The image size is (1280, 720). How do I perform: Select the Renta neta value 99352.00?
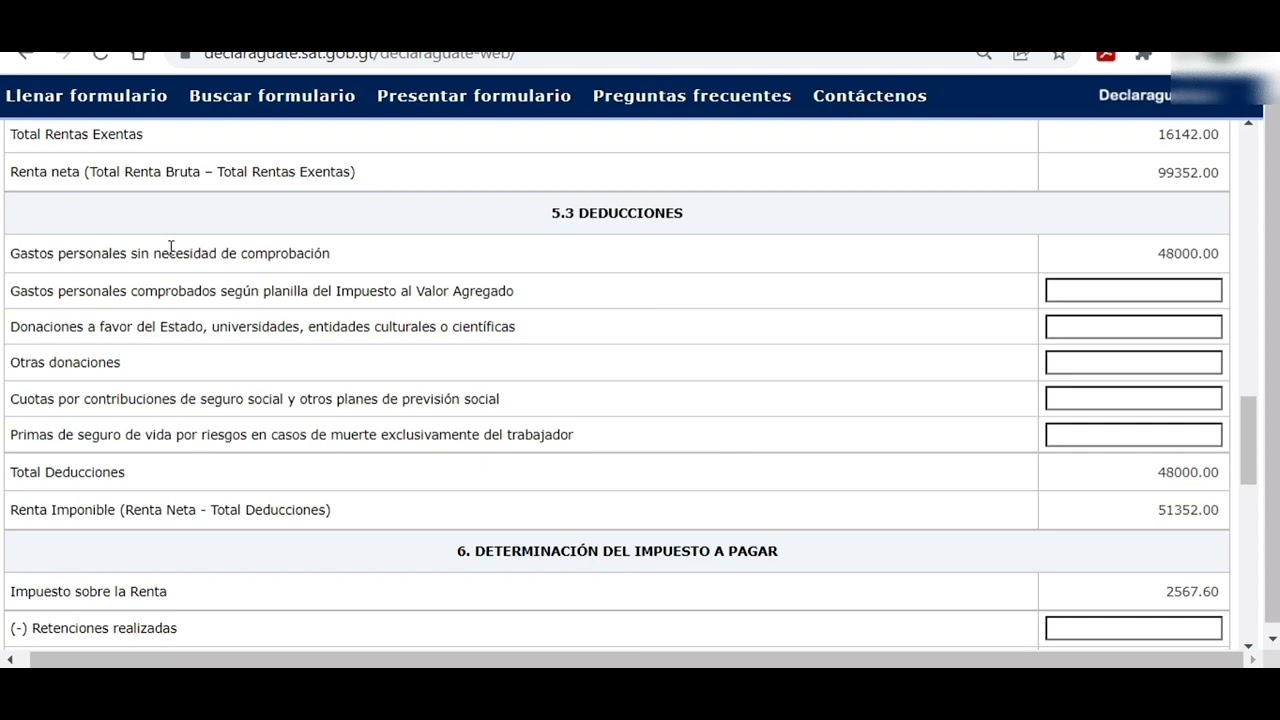(1188, 173)
